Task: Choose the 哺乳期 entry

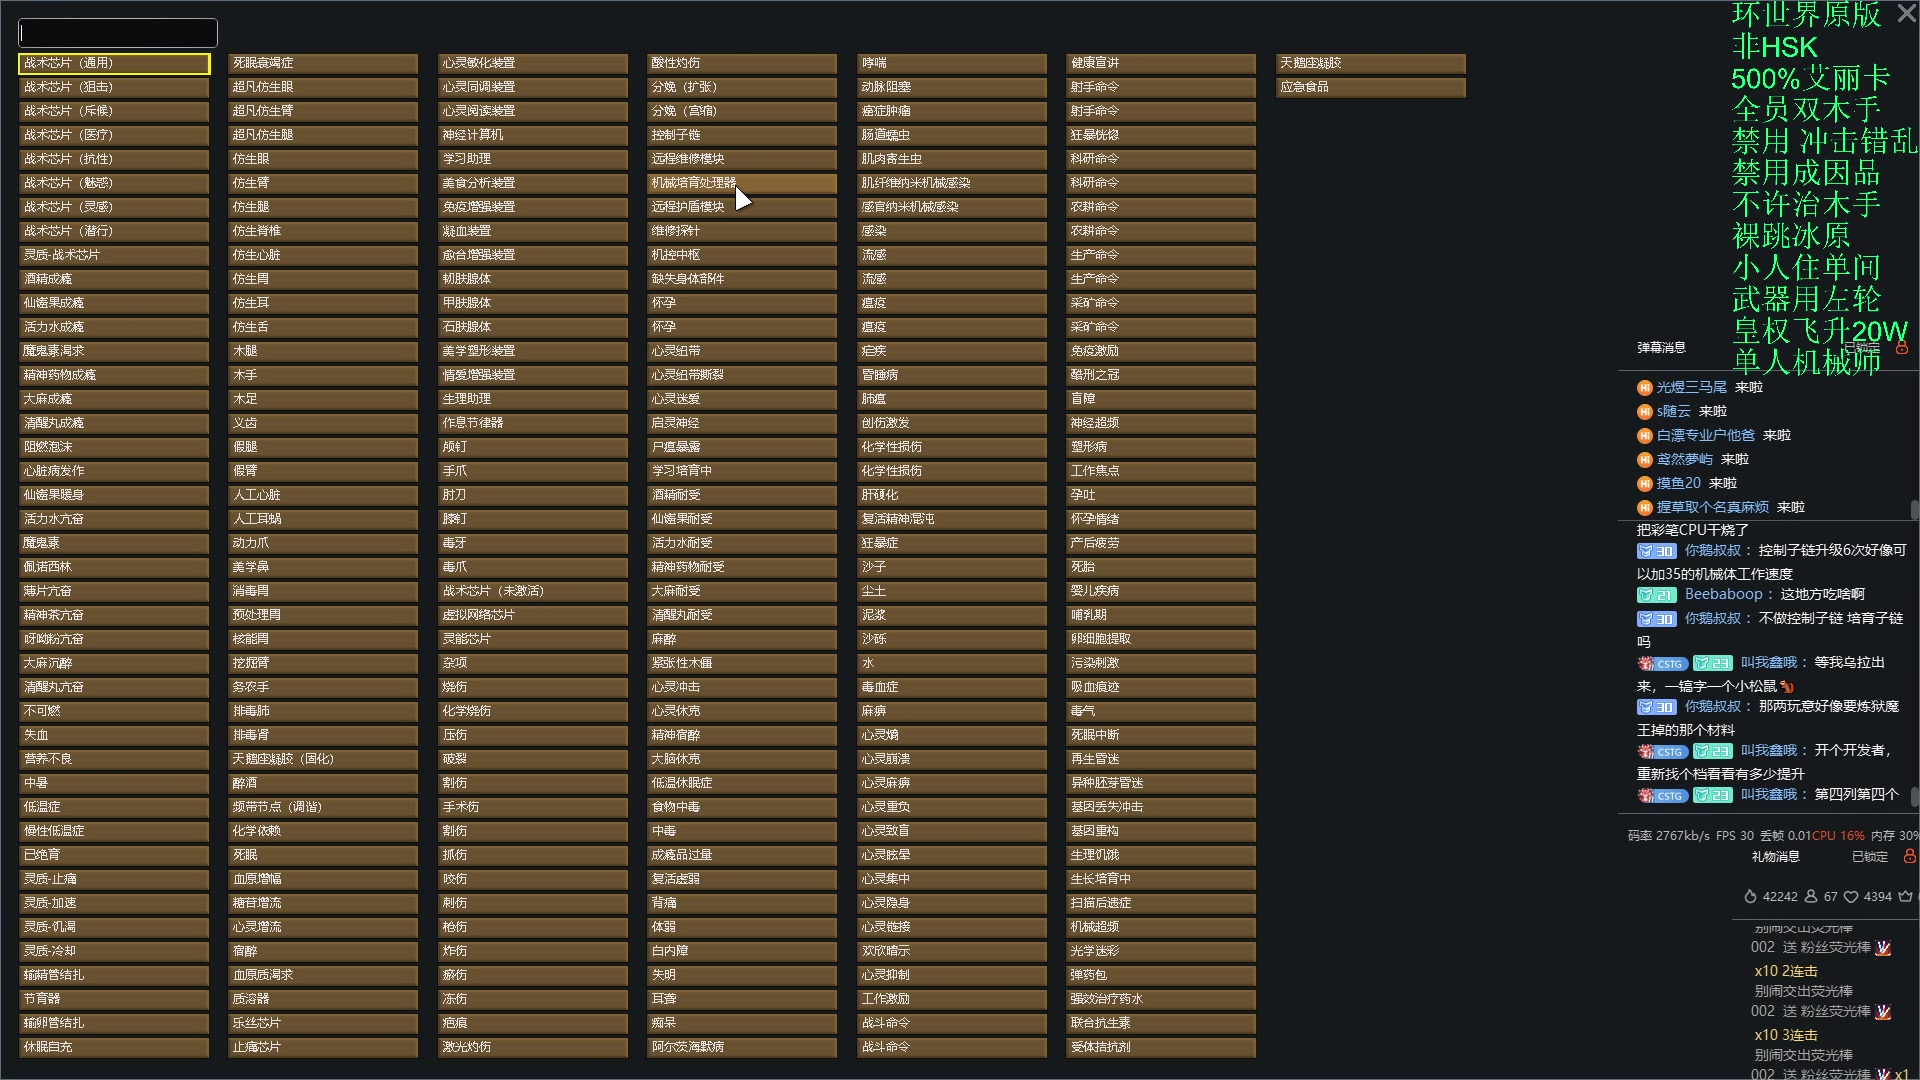Action: 1161,615
